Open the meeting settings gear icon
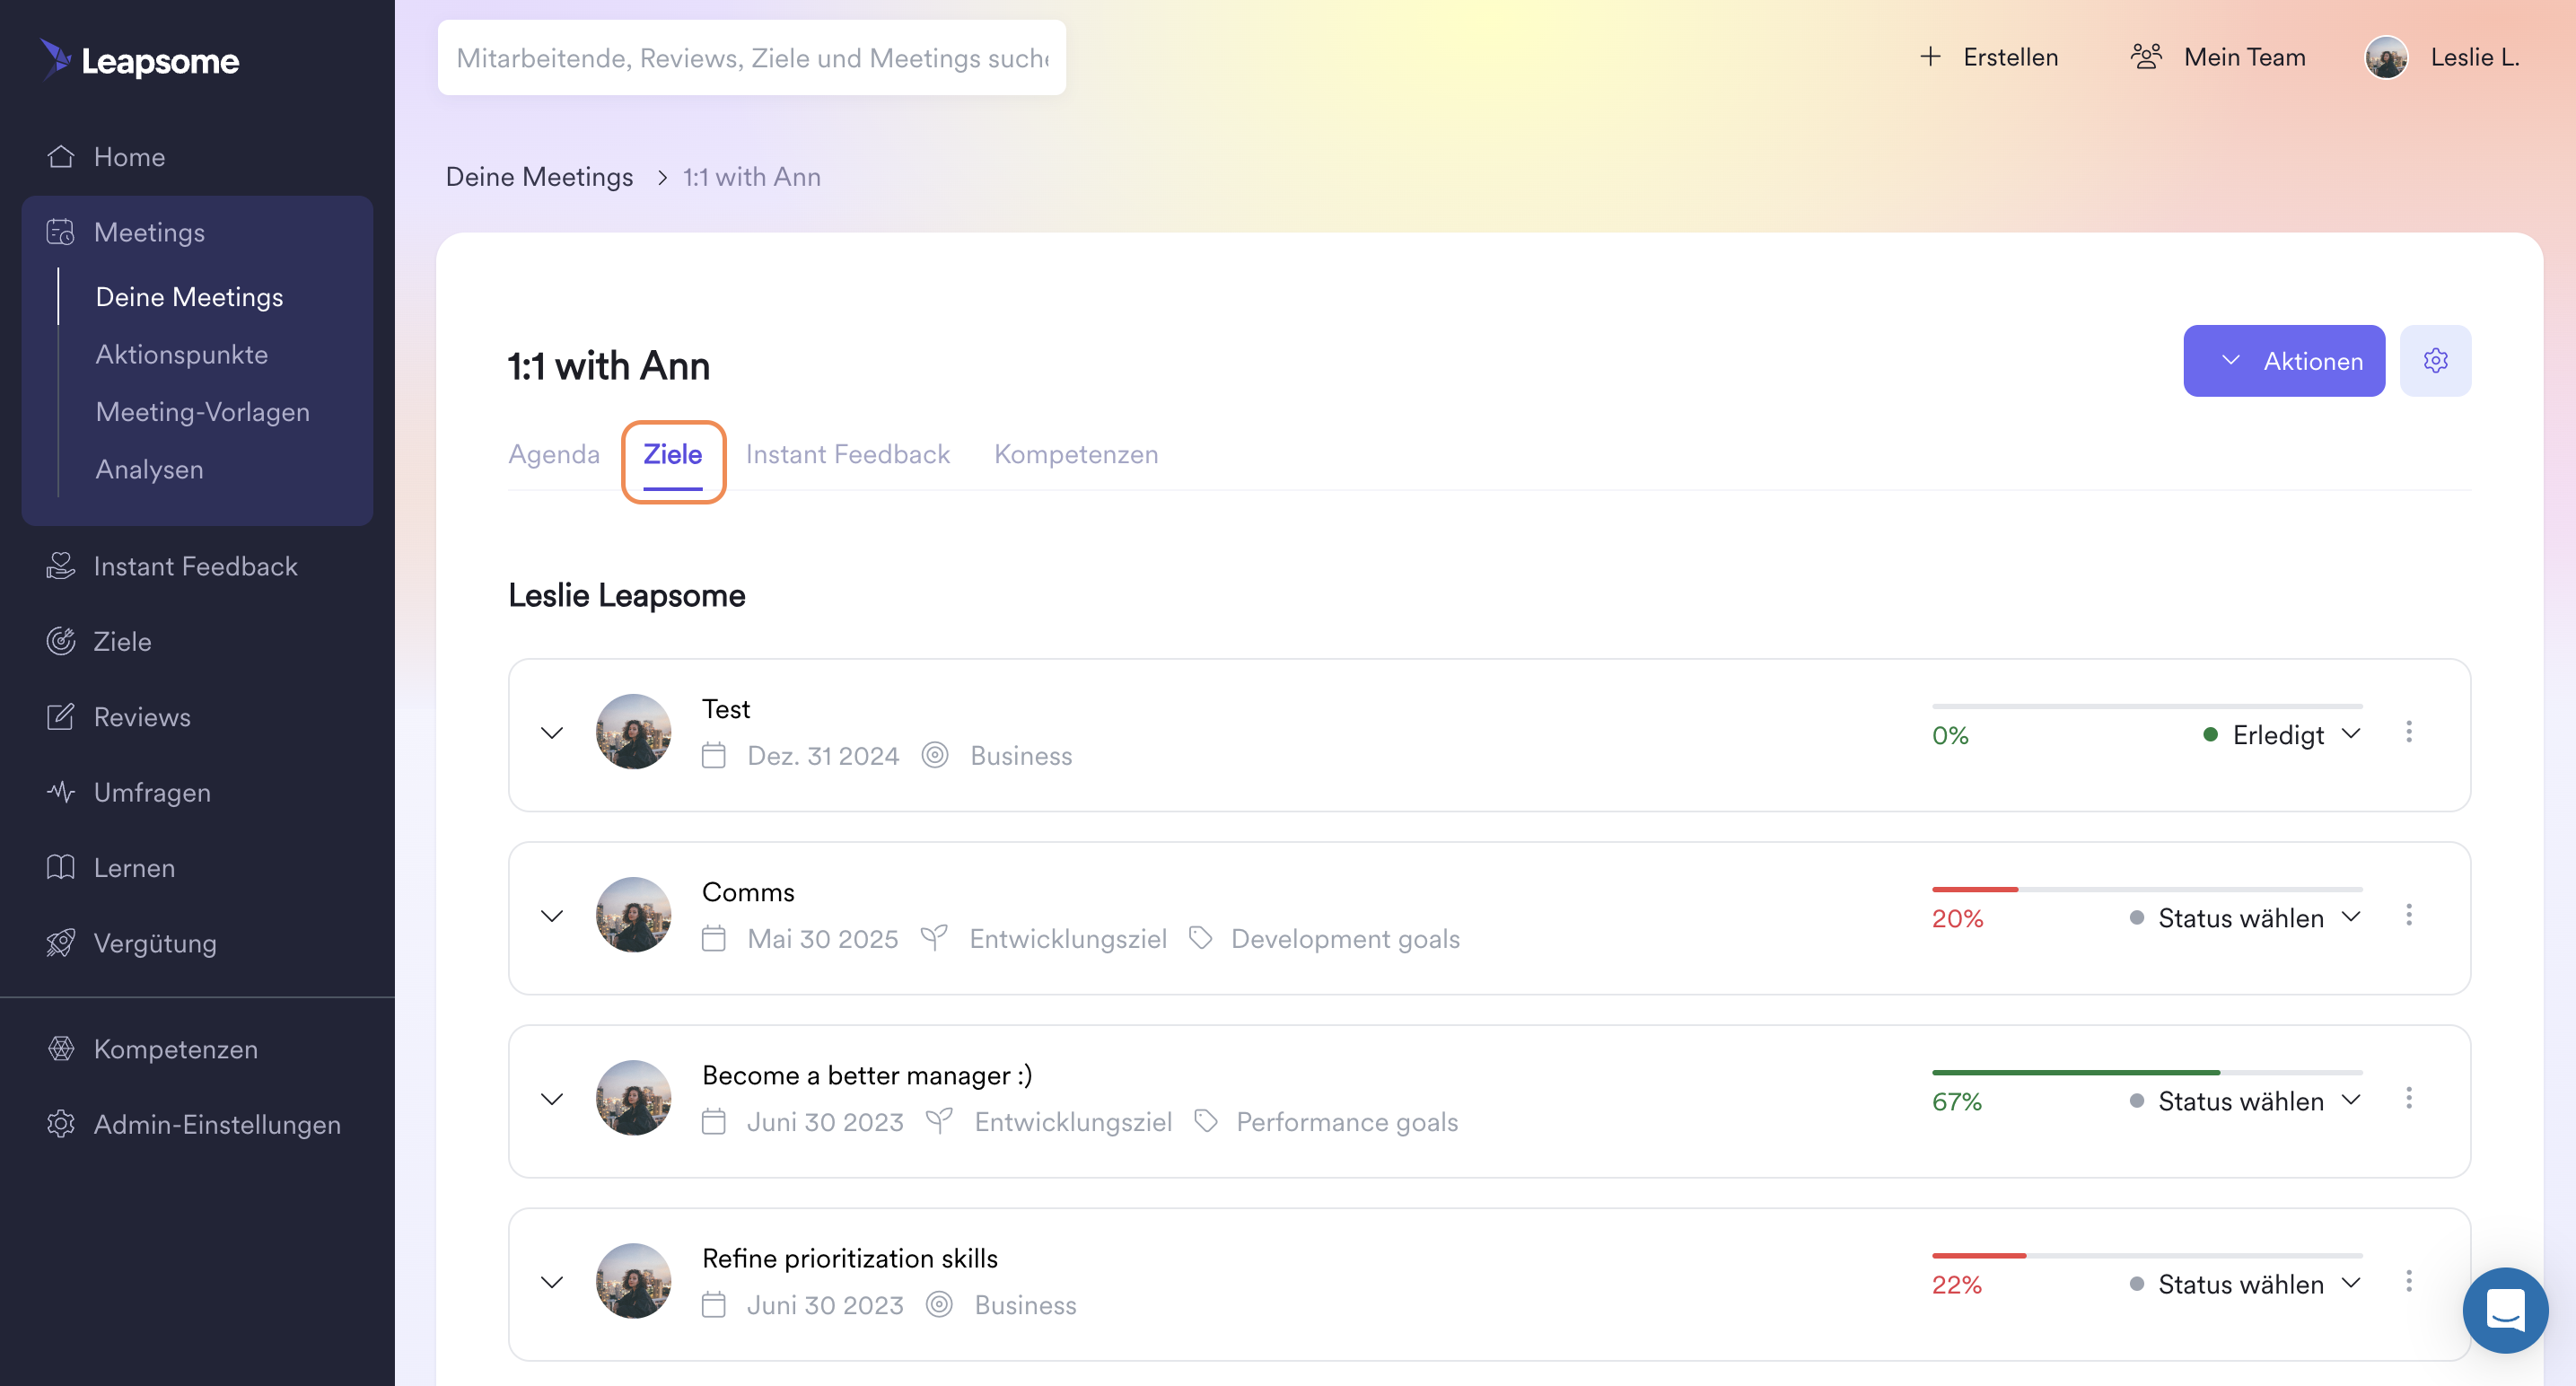The height and width of the screenshot is (1386, 2576). (x=2434, y=360)
